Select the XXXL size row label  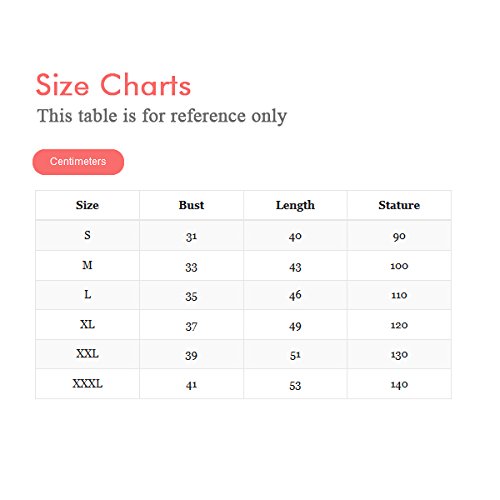87,384
